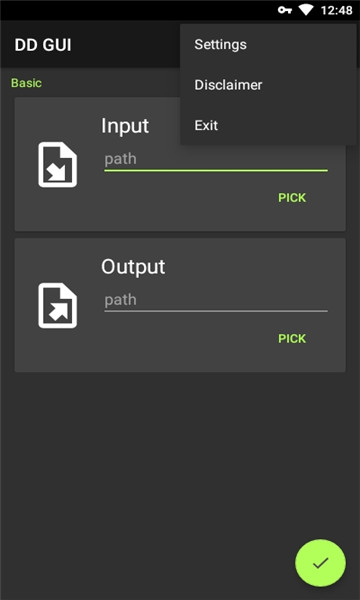Tap the Input card heading

pos(125,126)
